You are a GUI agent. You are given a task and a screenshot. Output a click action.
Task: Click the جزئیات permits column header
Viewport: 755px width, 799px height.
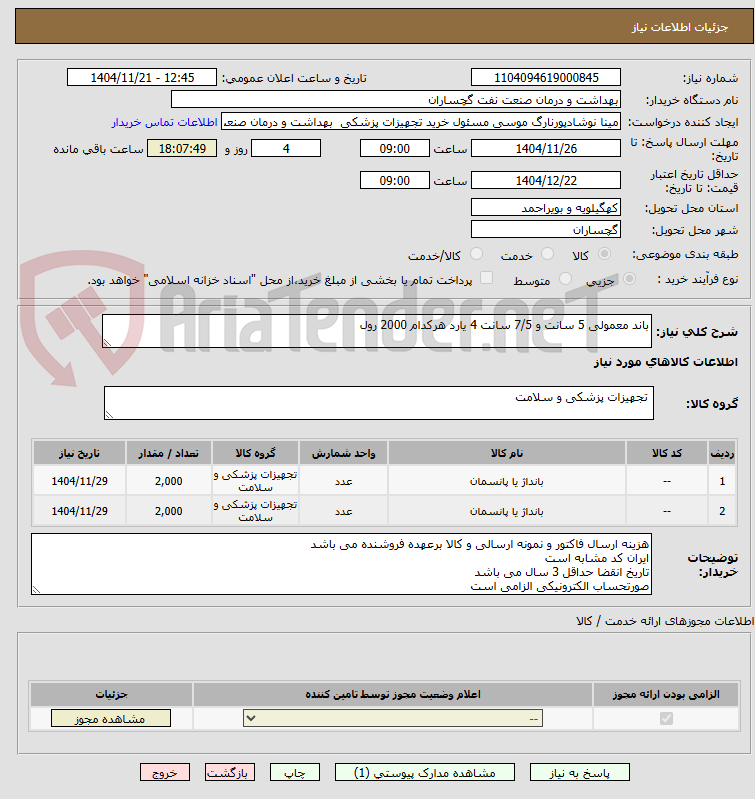[111, 694]
